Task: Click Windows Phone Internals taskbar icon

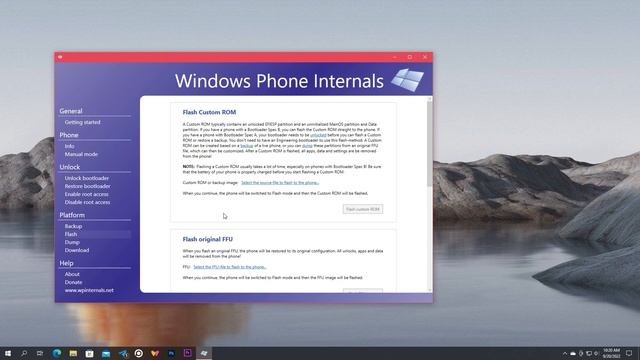Action: coord(204,353)
